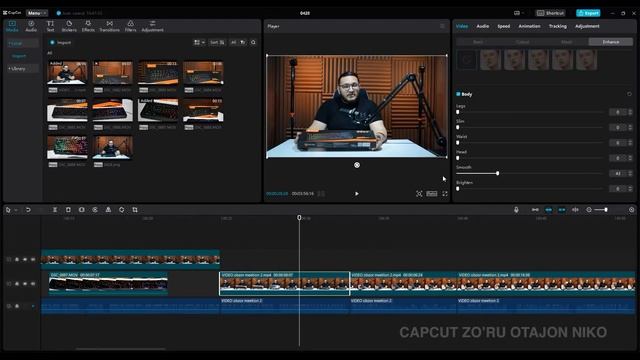Switch to the Tracking tab
The height and width of the screenshot is (360, 640).
tap(558, 26)
